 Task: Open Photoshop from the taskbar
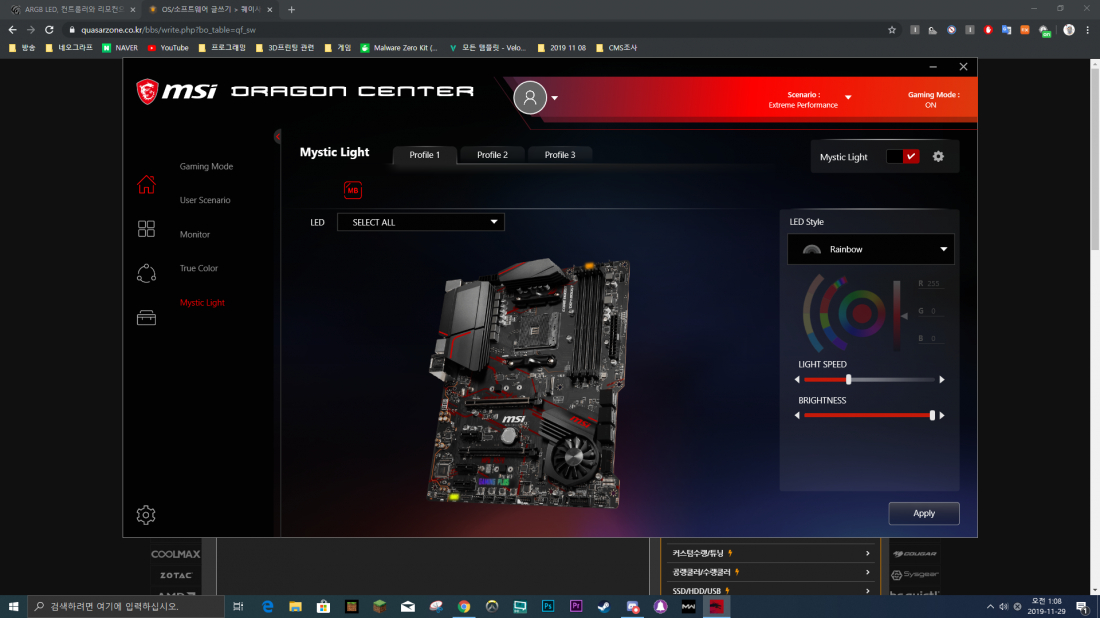(x=548, y=606)
